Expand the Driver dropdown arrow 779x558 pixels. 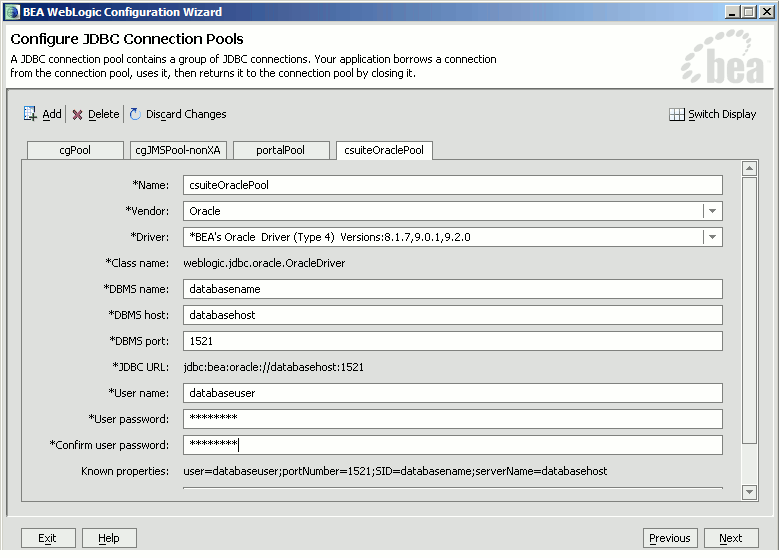coord(712,237)
